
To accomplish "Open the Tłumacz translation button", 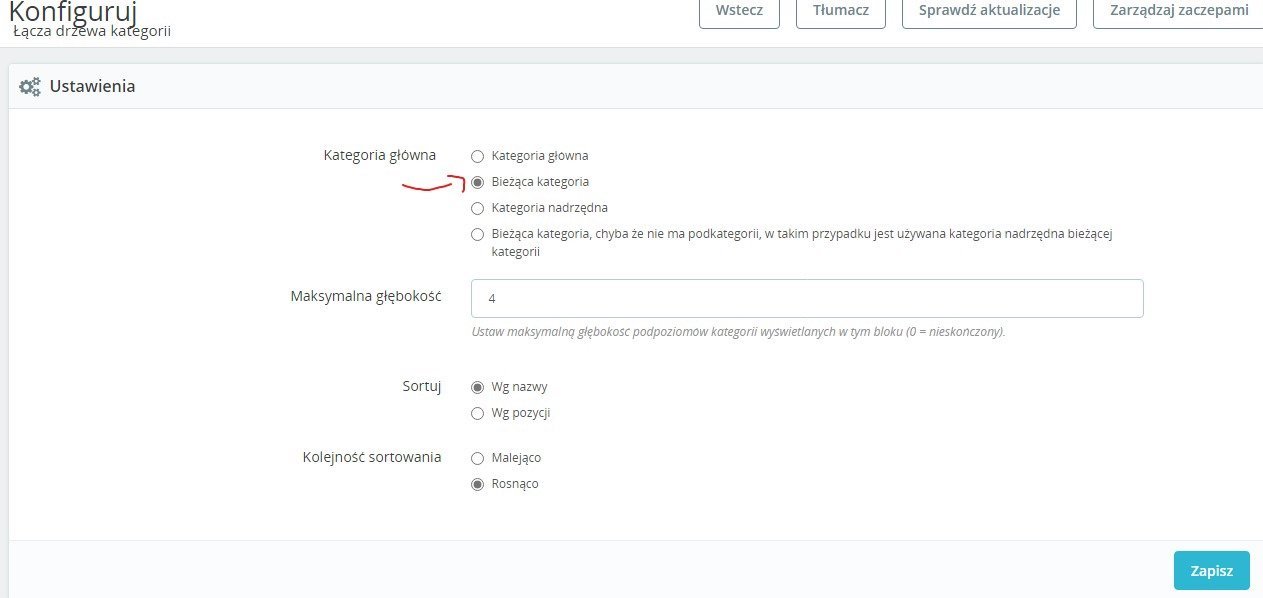I will click(841, 11).
